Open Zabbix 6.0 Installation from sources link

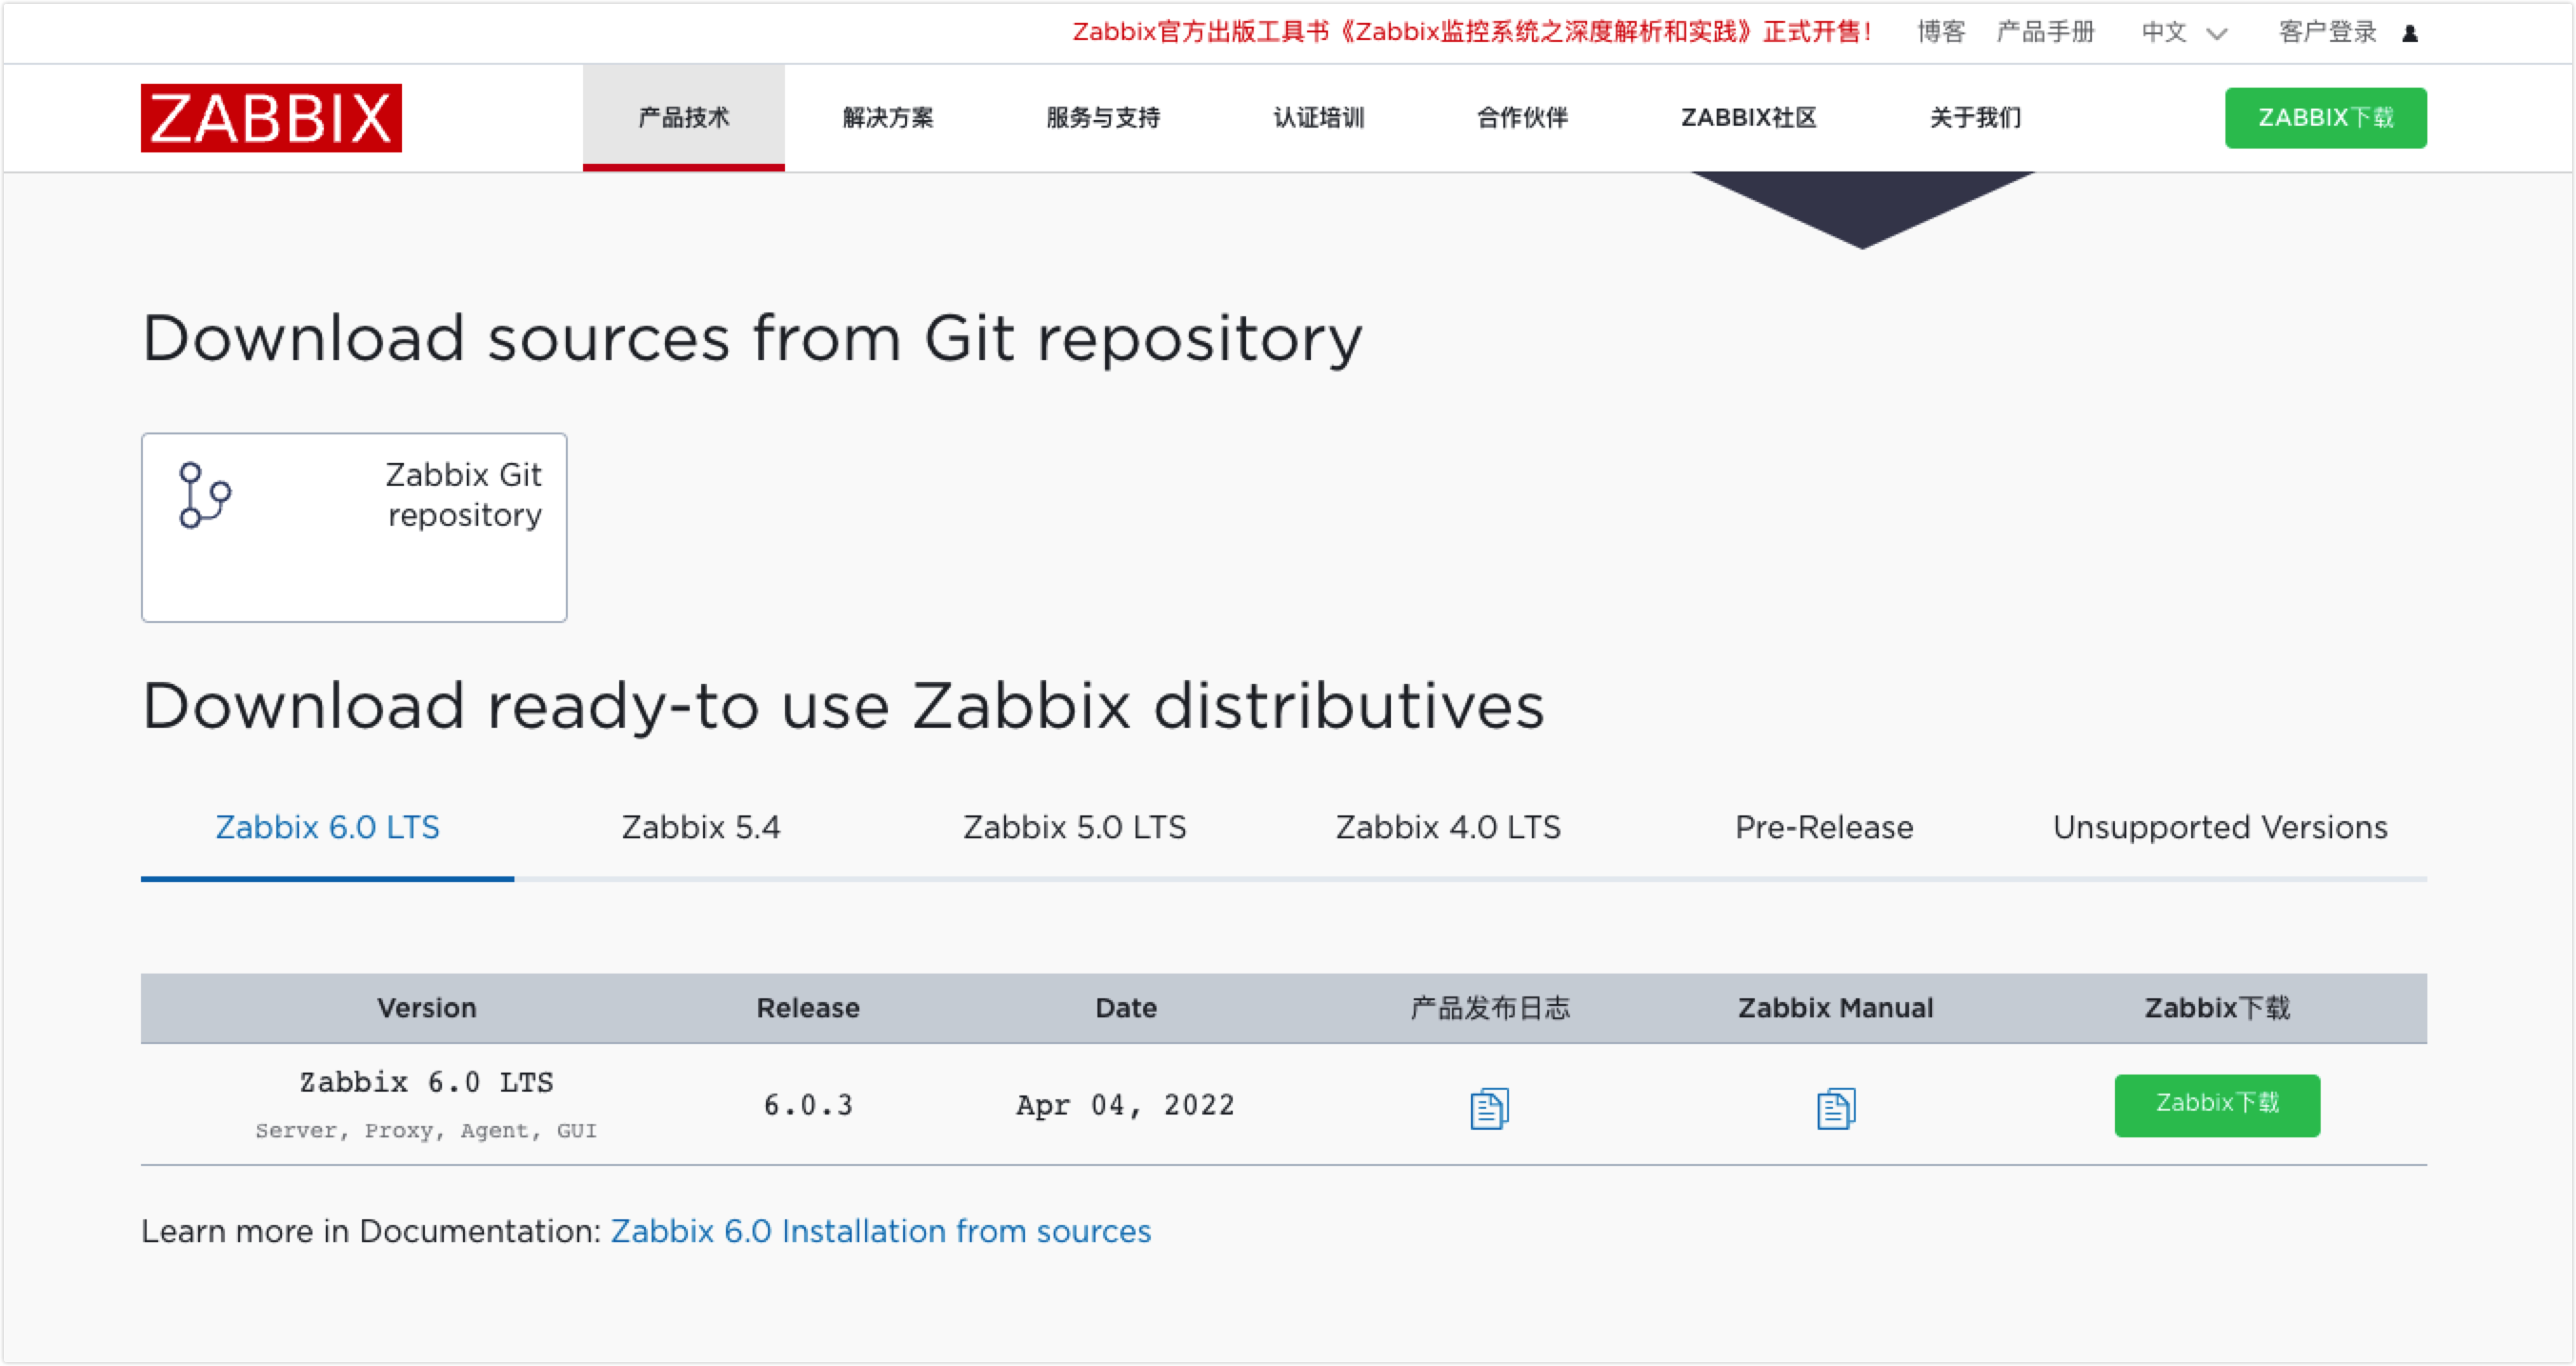click(881, 1230)
